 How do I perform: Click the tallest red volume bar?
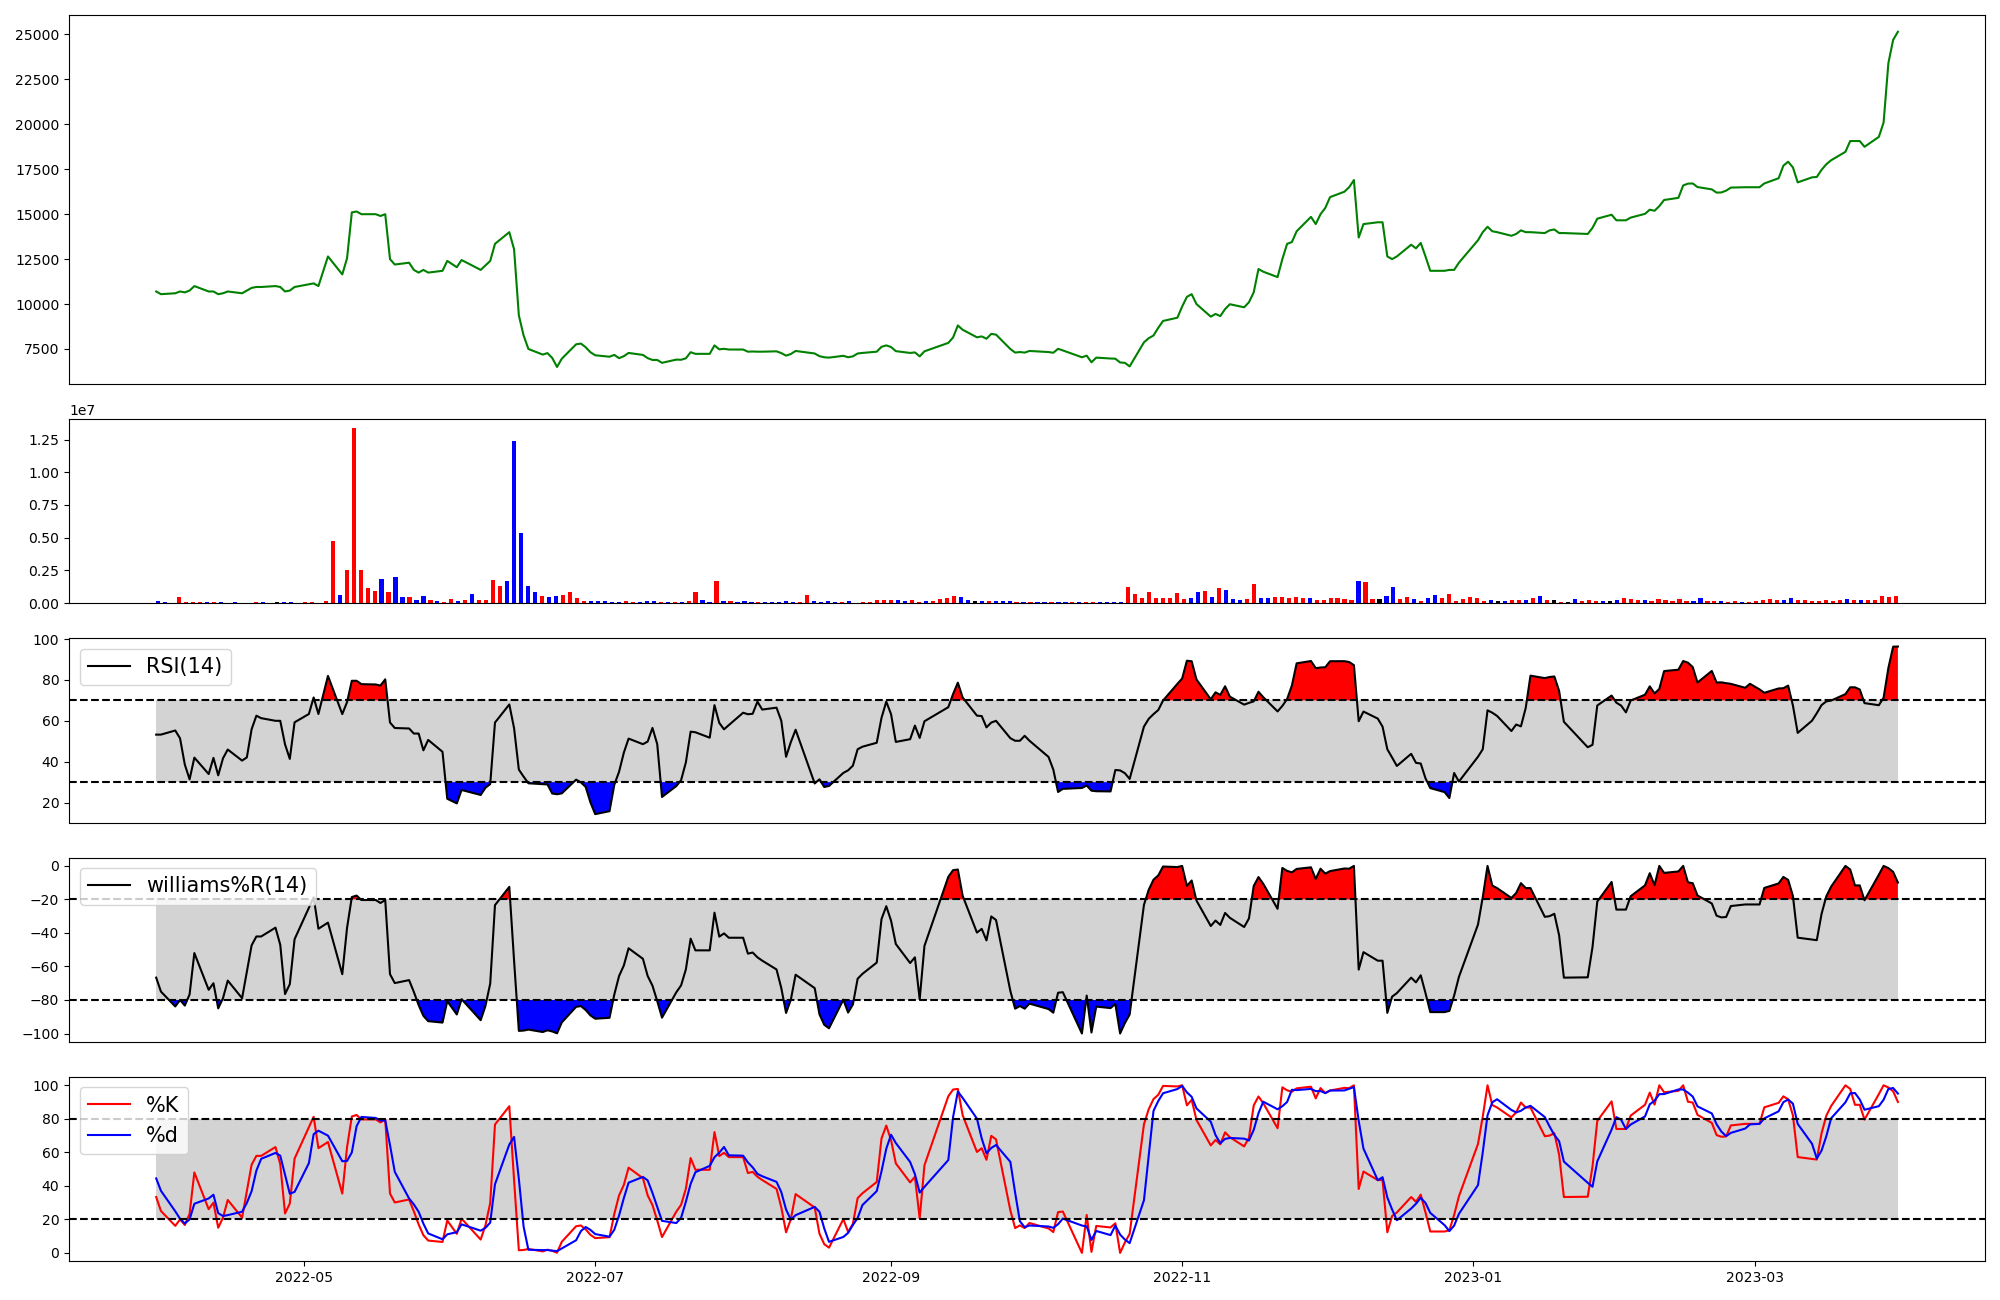354,515
